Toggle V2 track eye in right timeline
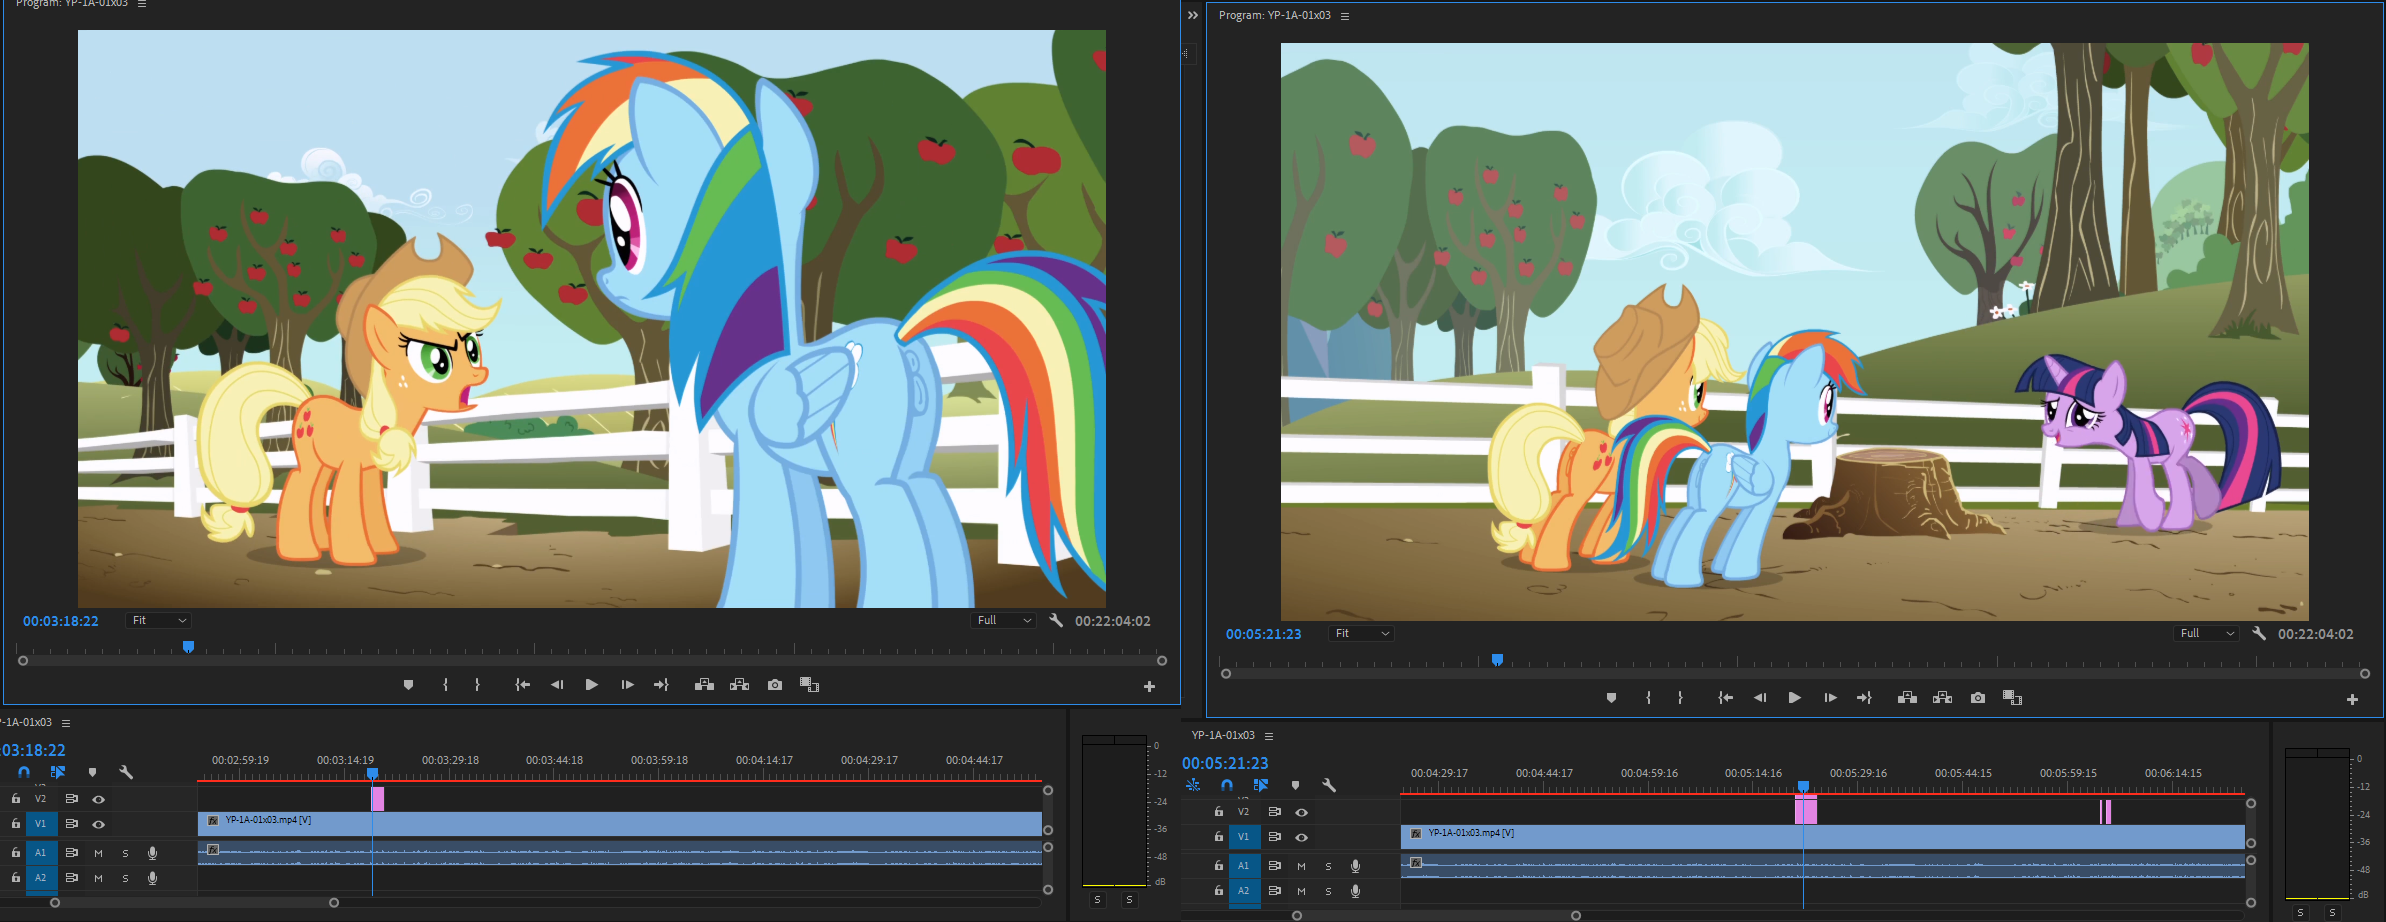2386x922 pixels. 1301,812
